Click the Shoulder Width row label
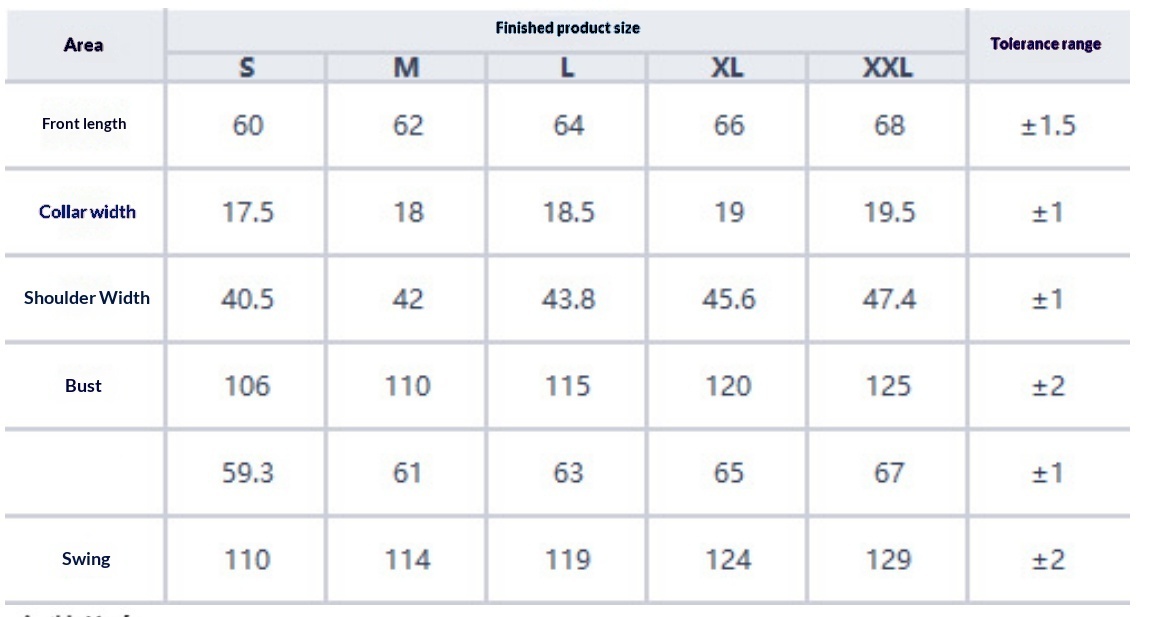Viewport: 1155px width, 617px height. click(87, 298)
